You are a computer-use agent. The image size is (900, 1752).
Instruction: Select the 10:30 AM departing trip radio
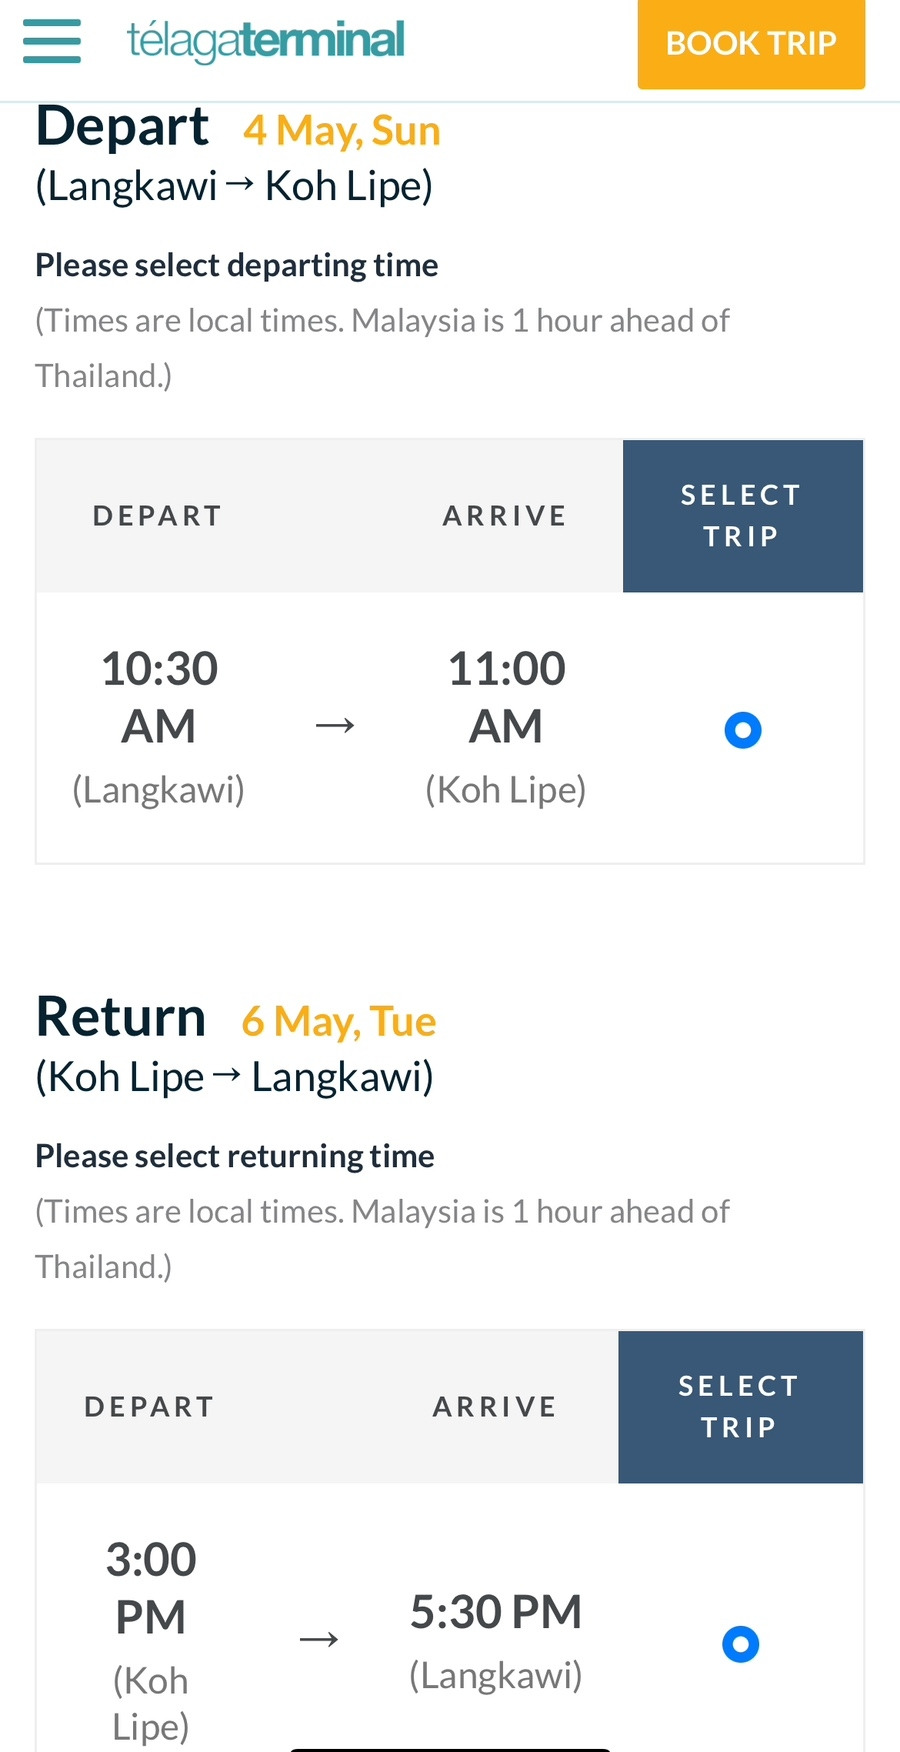(x=743, y=730)
